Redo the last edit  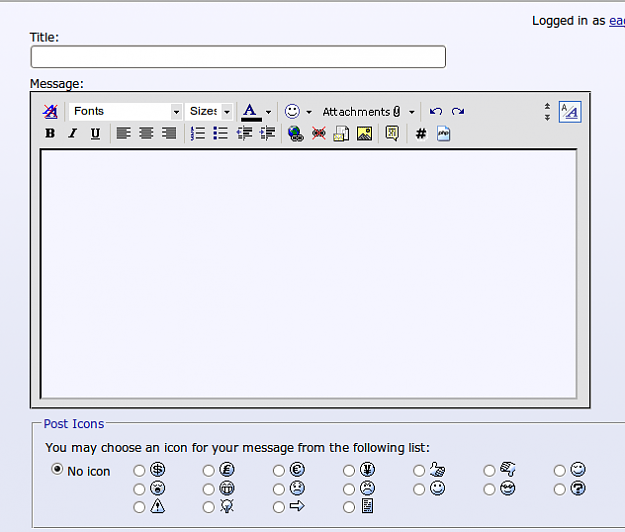(x=458, y=112)
